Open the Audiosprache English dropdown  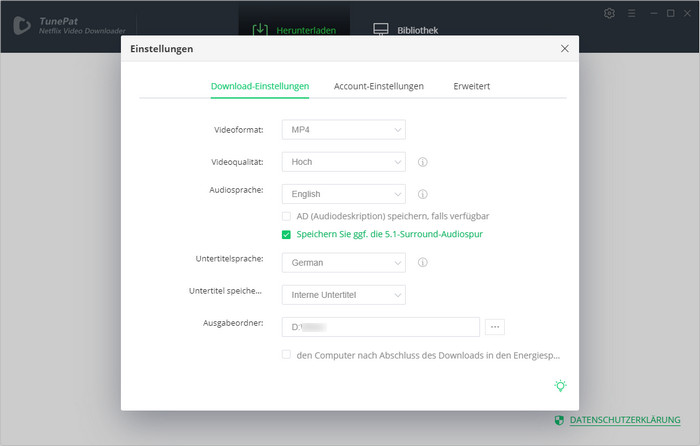[x=343, y=194]
